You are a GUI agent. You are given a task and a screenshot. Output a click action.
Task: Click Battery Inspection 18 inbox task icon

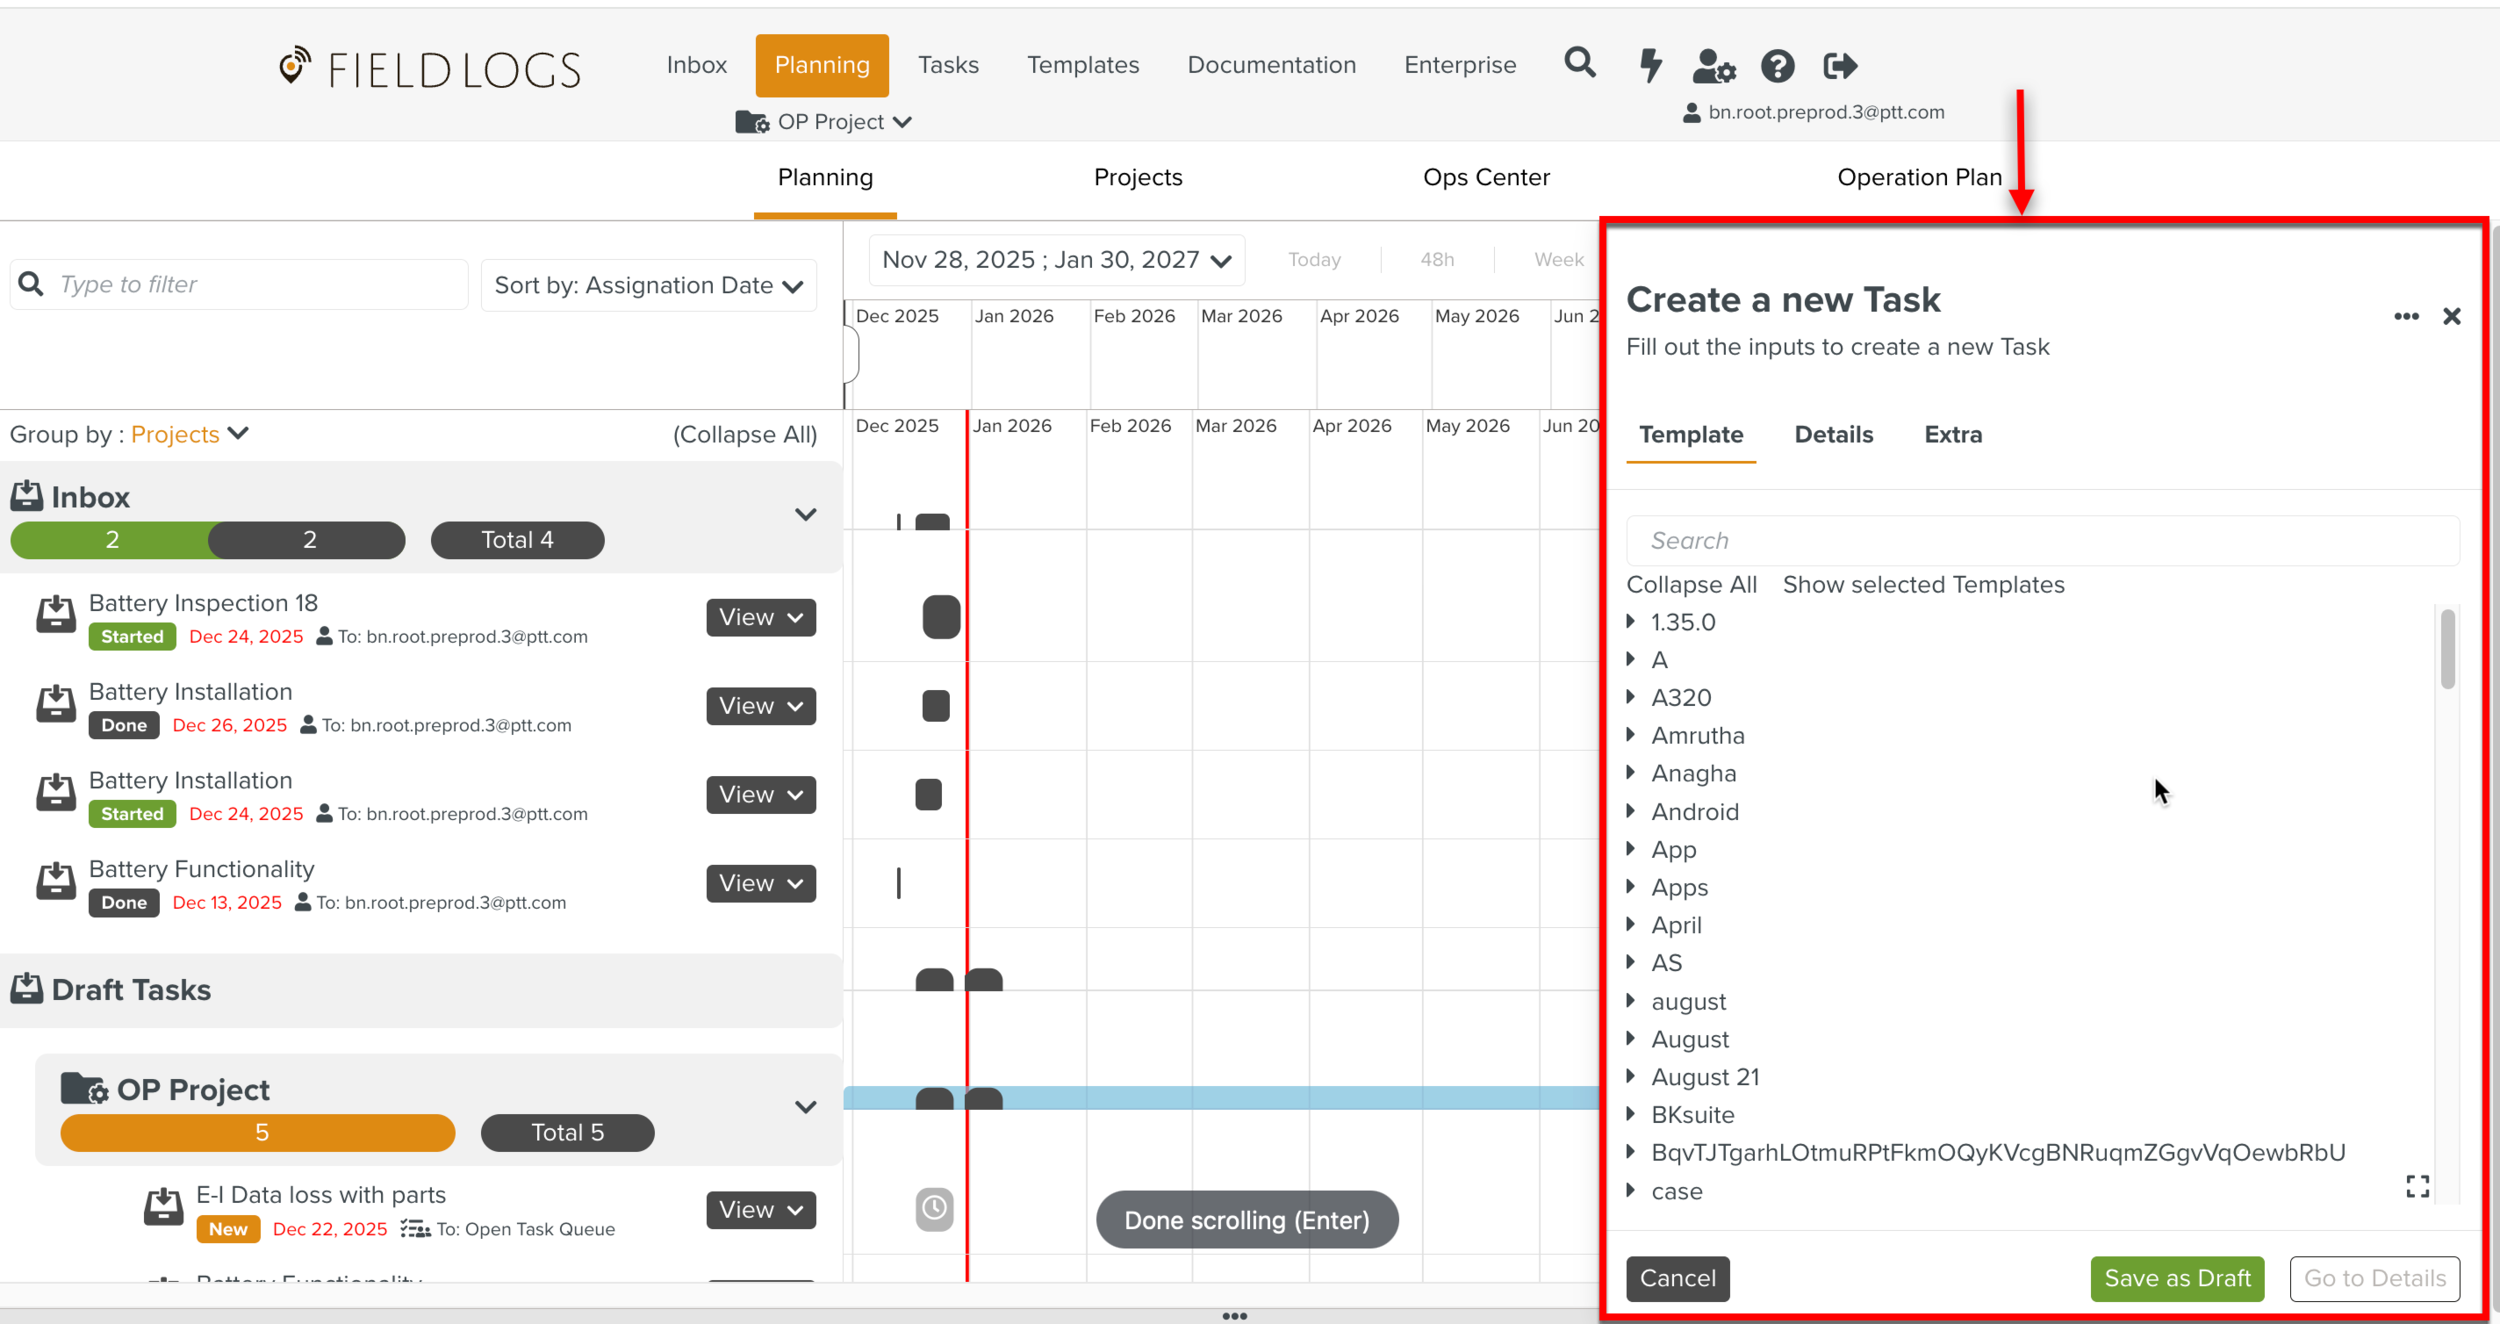pos(56,615)
